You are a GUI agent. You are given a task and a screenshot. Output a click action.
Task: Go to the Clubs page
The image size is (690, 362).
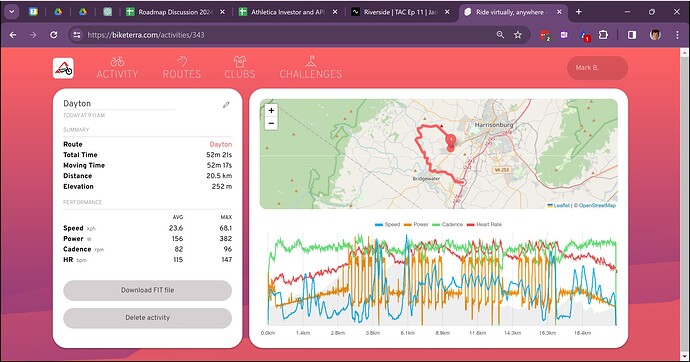240,68
